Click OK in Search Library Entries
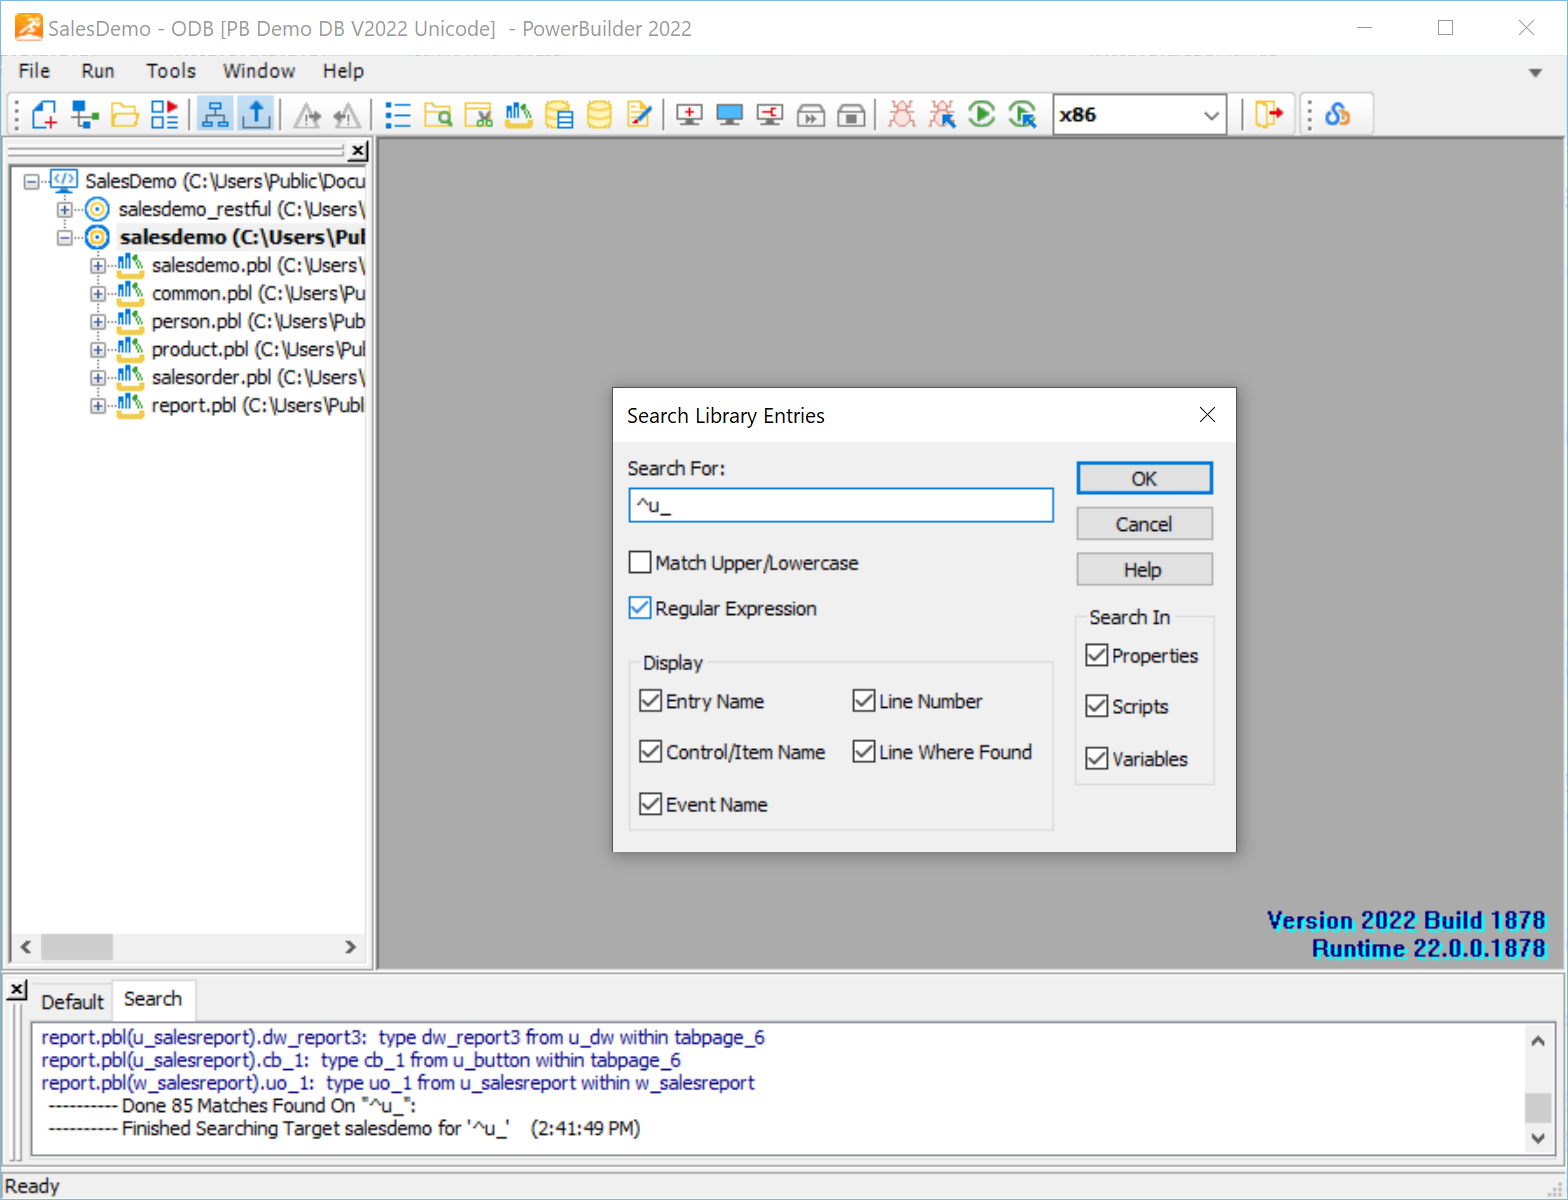Screen dimensions: 1568x1200 click(1144, 478)
